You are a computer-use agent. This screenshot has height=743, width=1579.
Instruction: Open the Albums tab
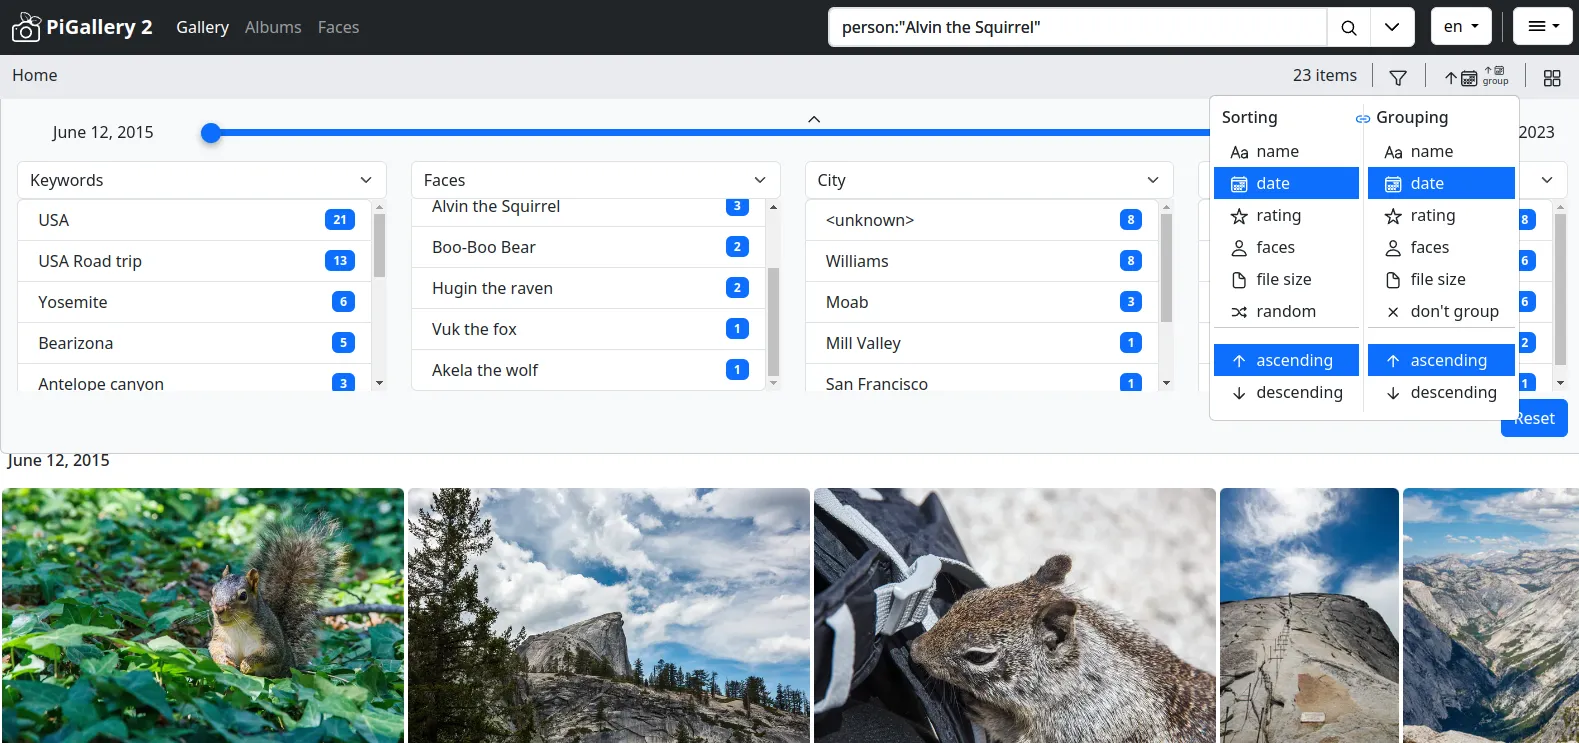click(273, 27)
